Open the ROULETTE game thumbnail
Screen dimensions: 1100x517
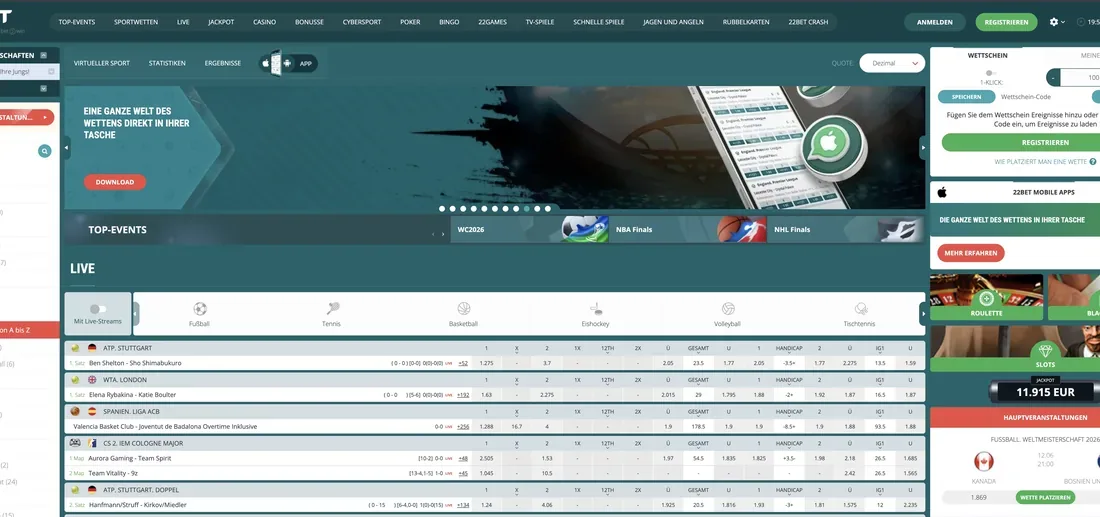(986, 297)
